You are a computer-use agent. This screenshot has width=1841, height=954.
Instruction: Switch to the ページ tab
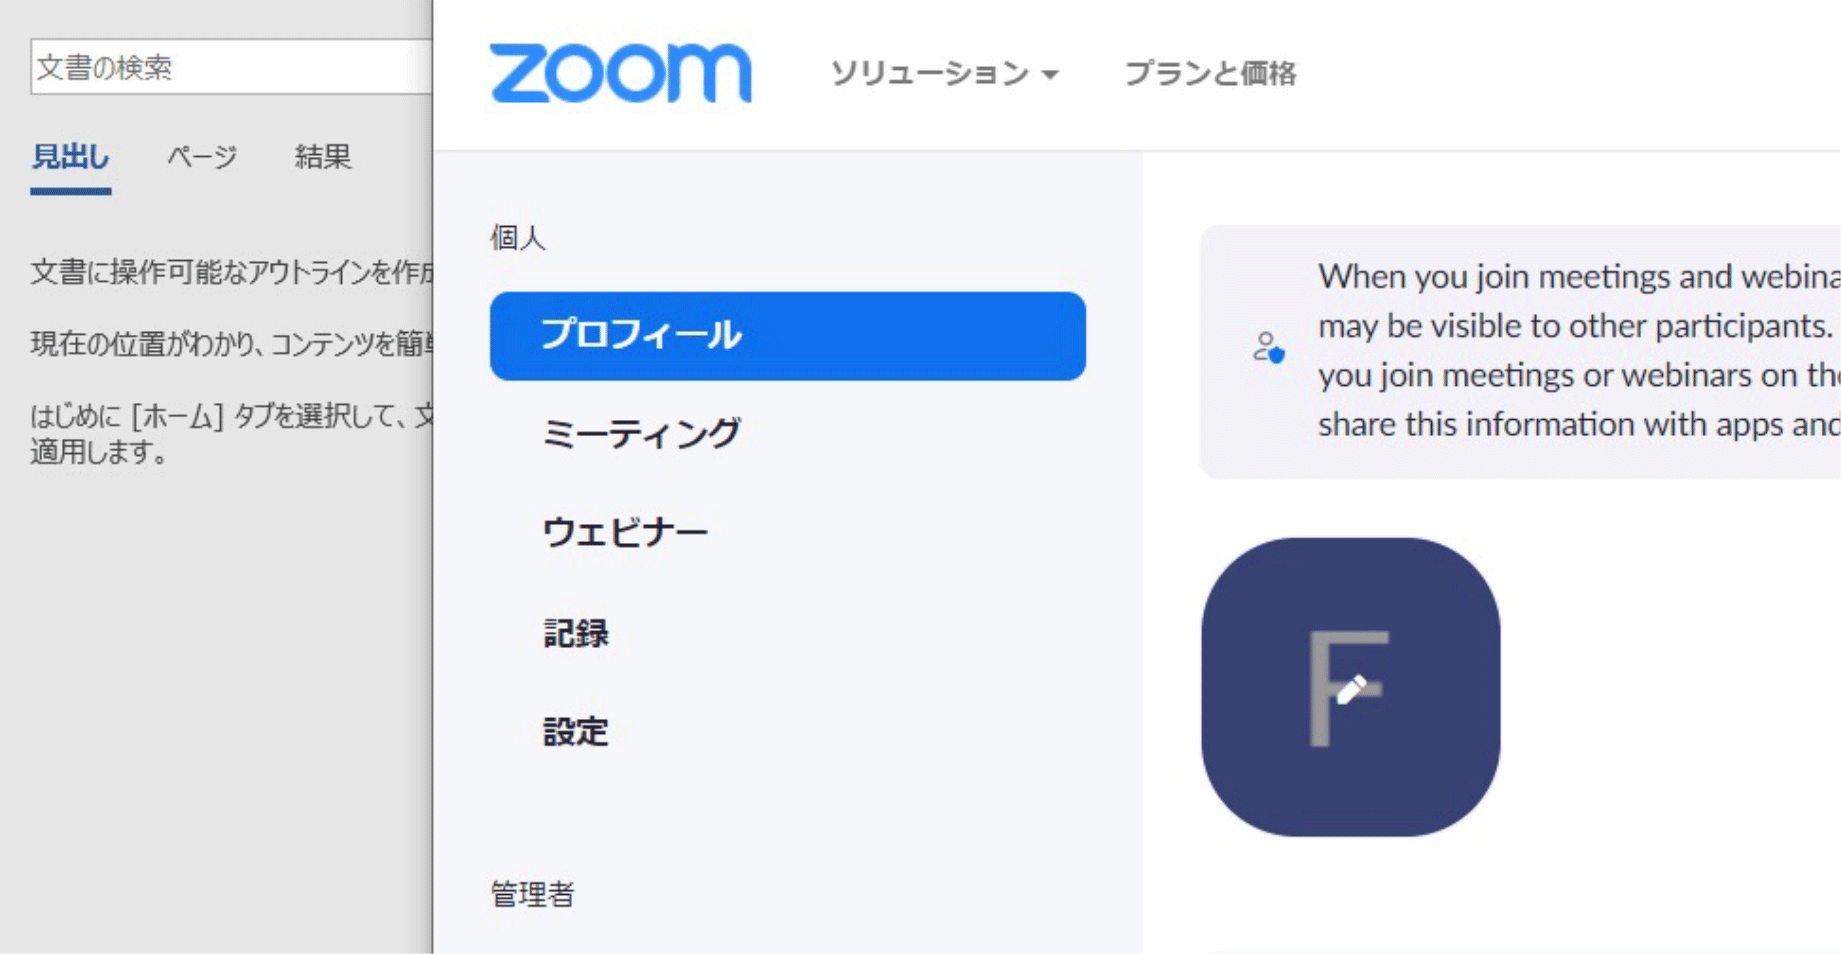[x=202, y=157]
